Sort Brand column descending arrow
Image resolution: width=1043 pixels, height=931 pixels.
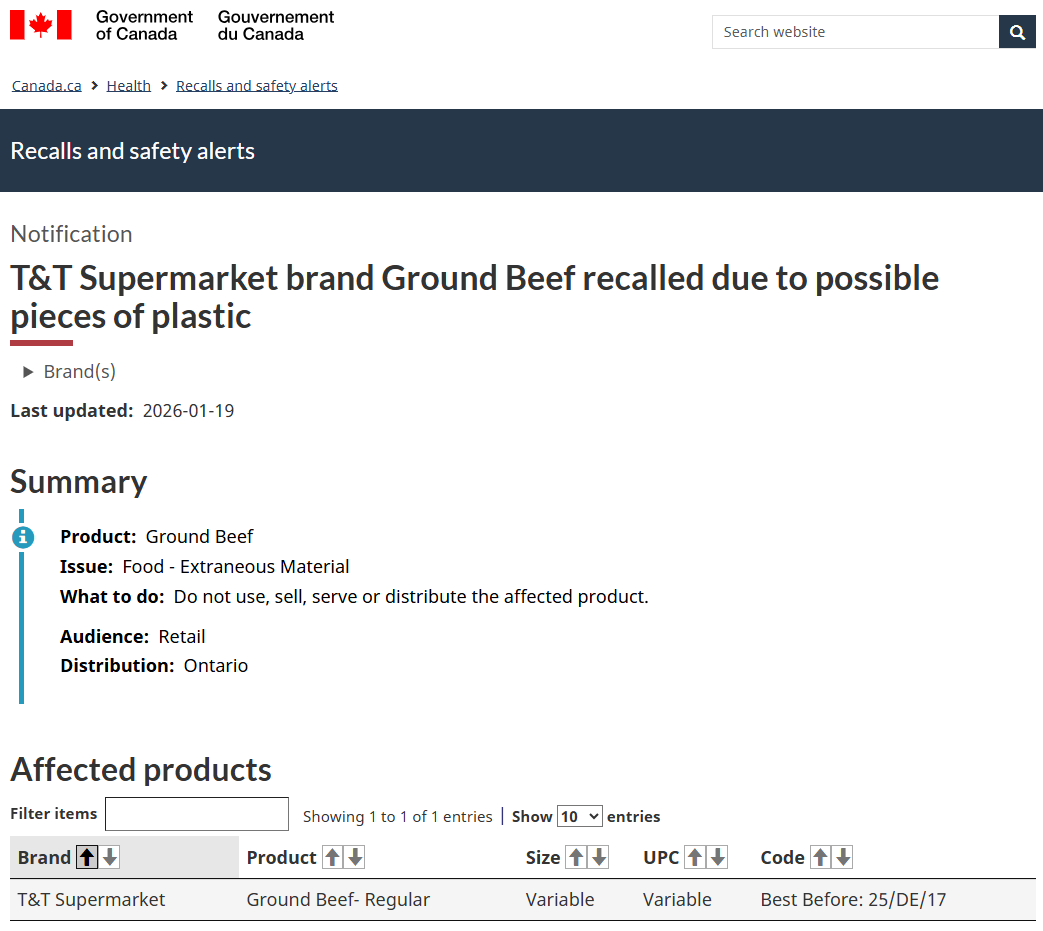[110, 857]
